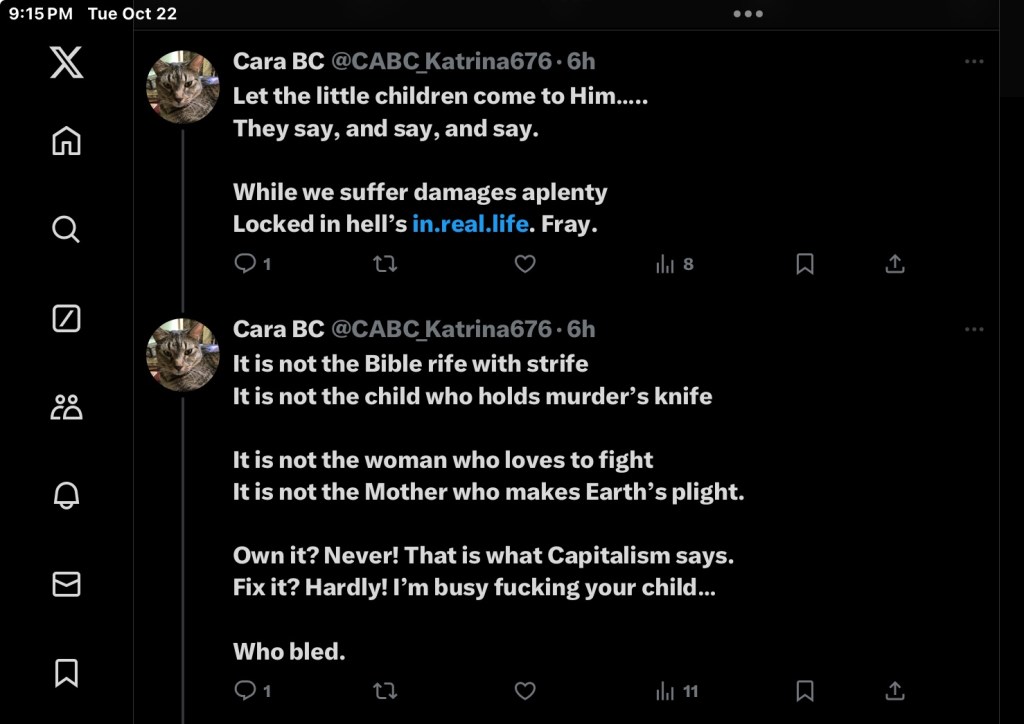The image size is (1024, 724).
Task: Bookmark the "Bible rife with strife" post
Action: (x=805, y=691)
